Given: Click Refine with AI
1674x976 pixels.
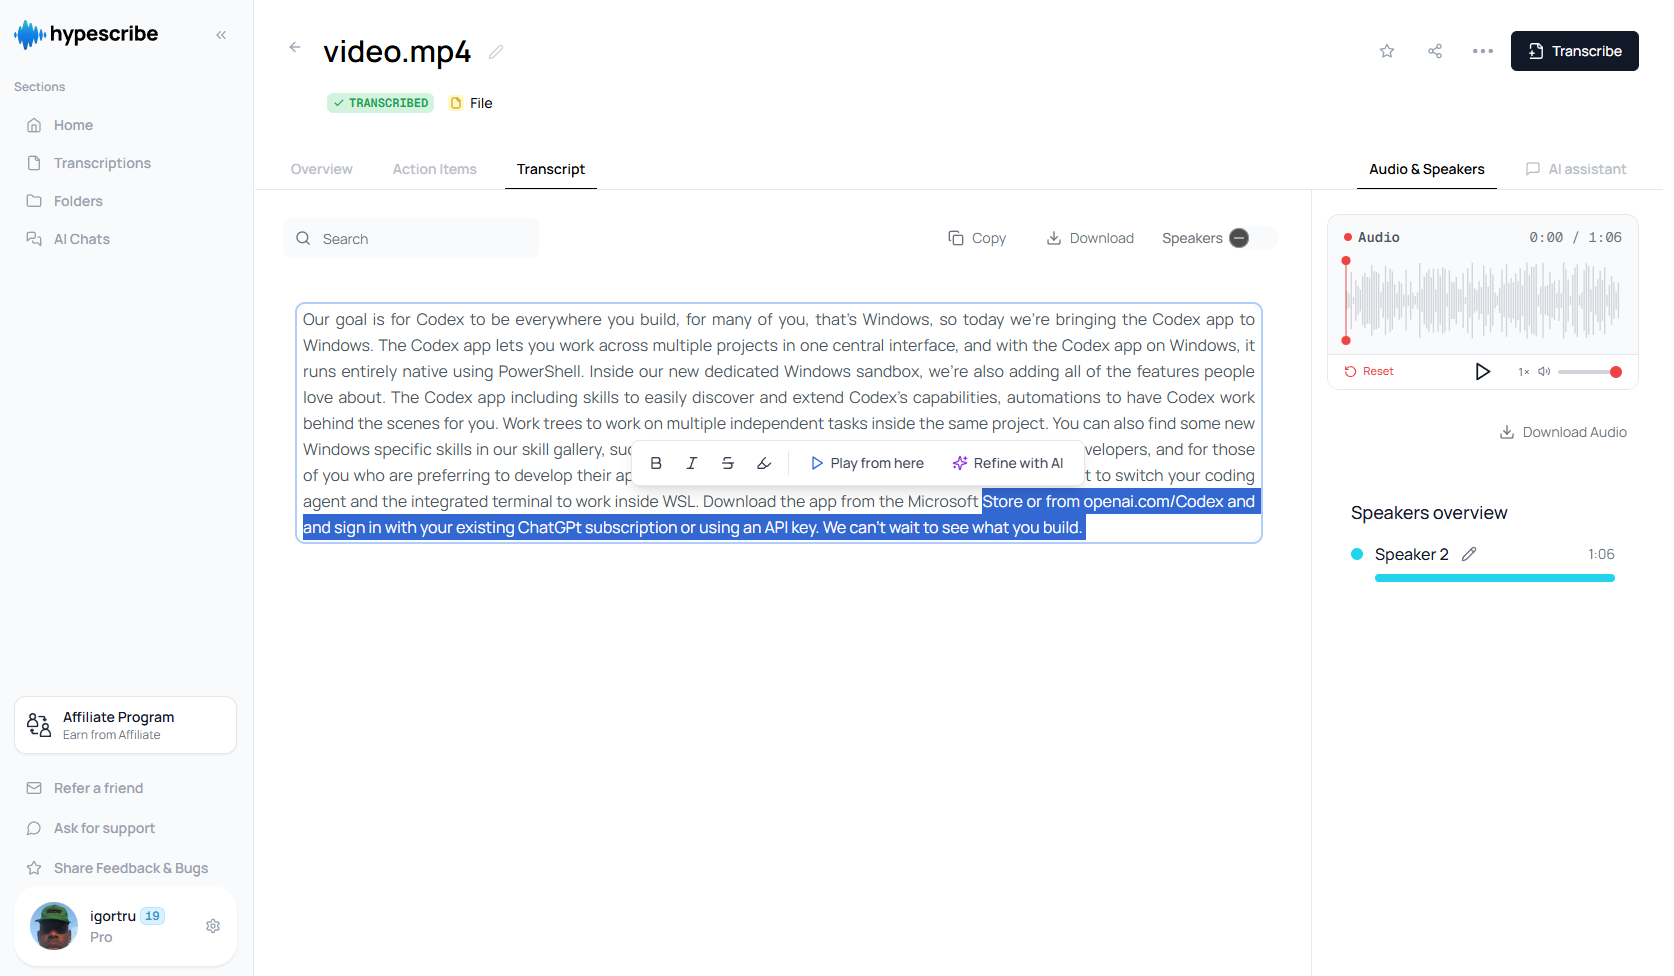Looking at the screenshot, I should 1008,463.
